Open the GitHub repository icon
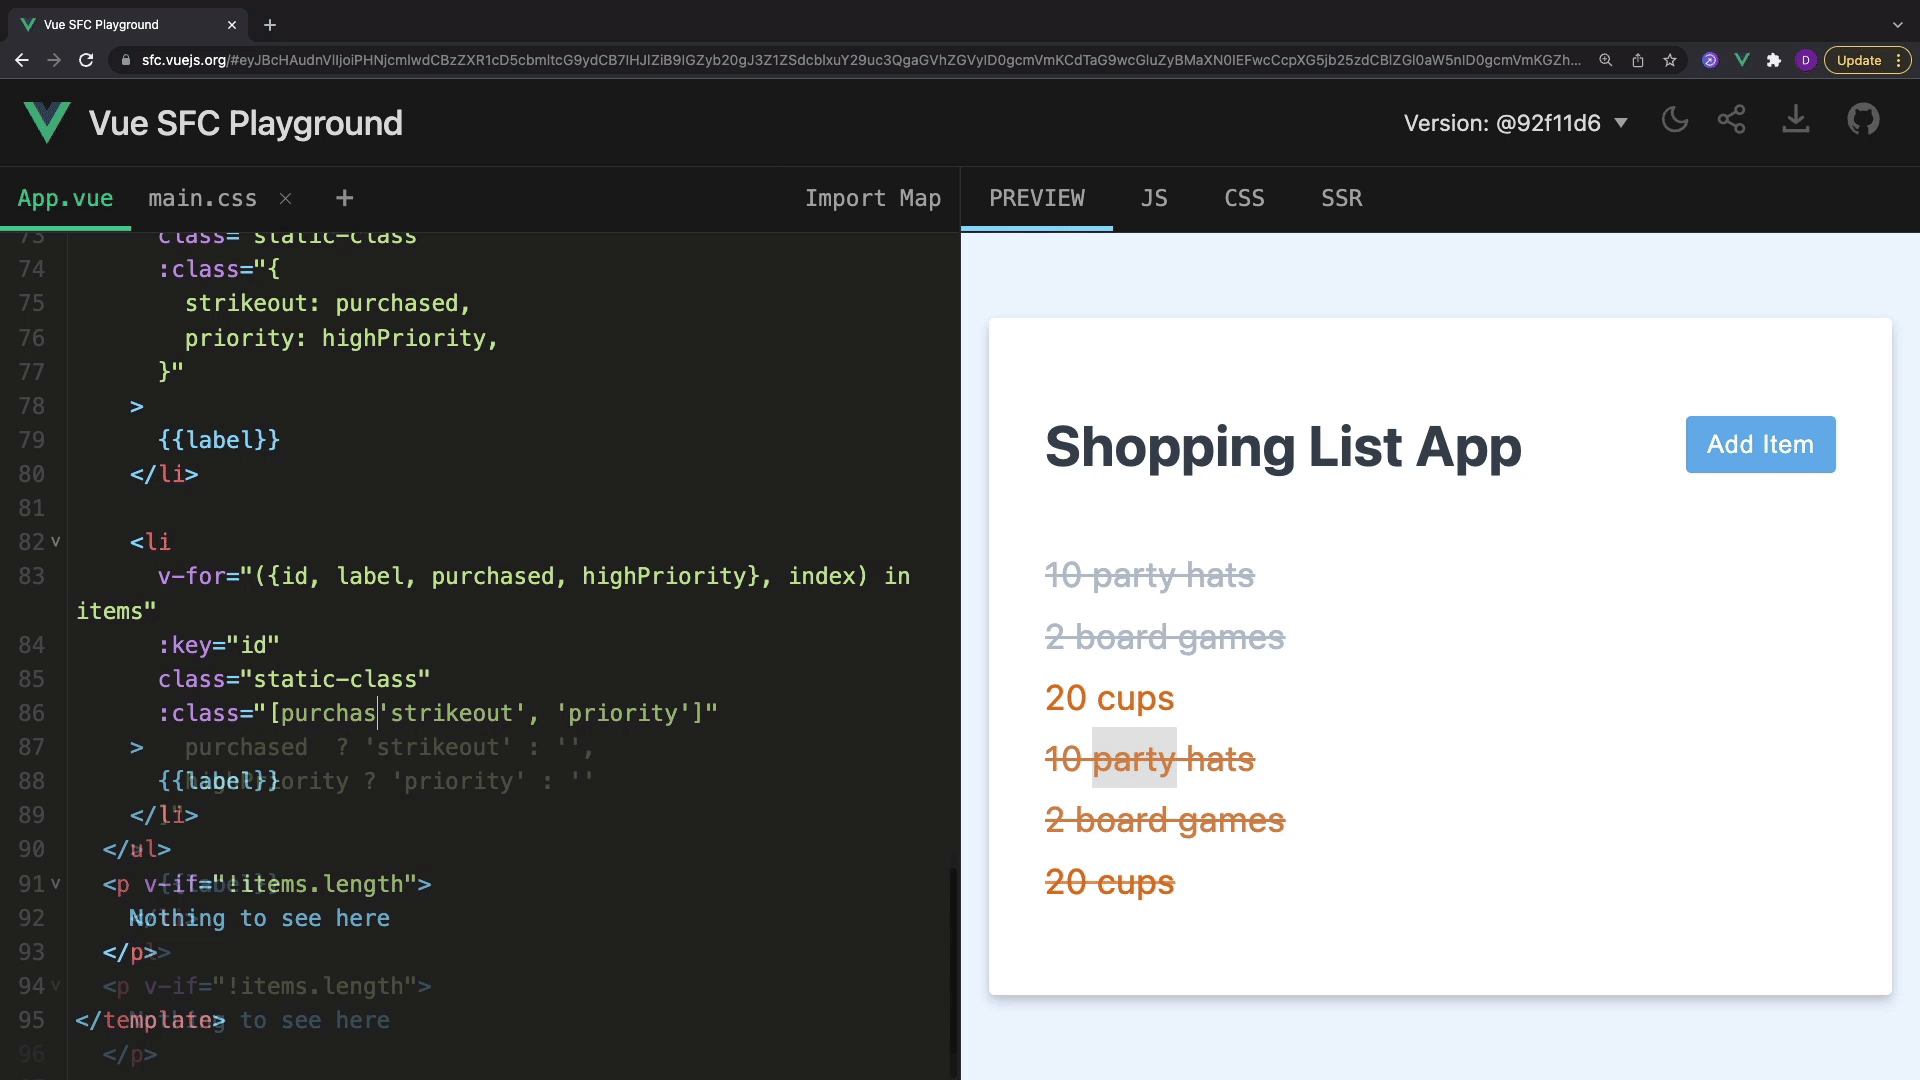This screenshot has height=1080, width=1920. point(1863,121)
